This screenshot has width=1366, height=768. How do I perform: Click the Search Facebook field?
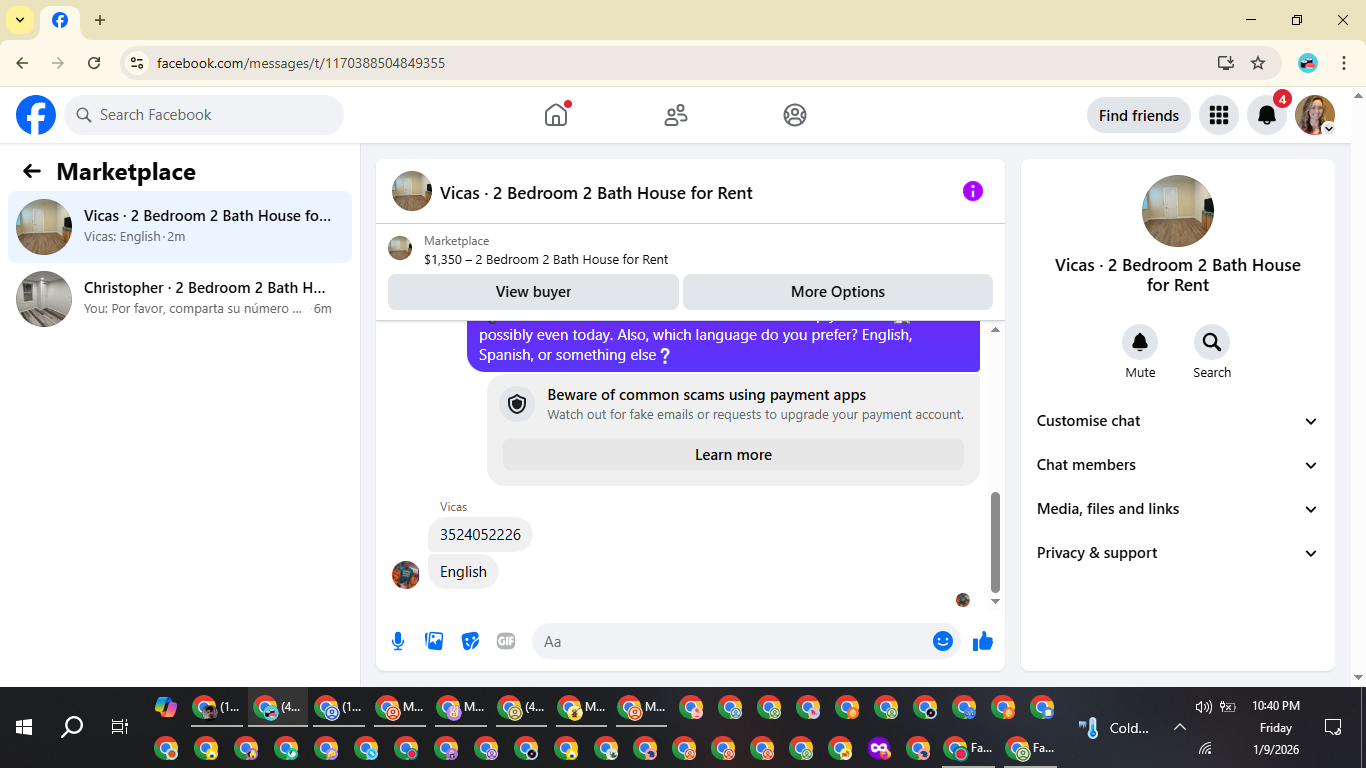click(204, 115)
